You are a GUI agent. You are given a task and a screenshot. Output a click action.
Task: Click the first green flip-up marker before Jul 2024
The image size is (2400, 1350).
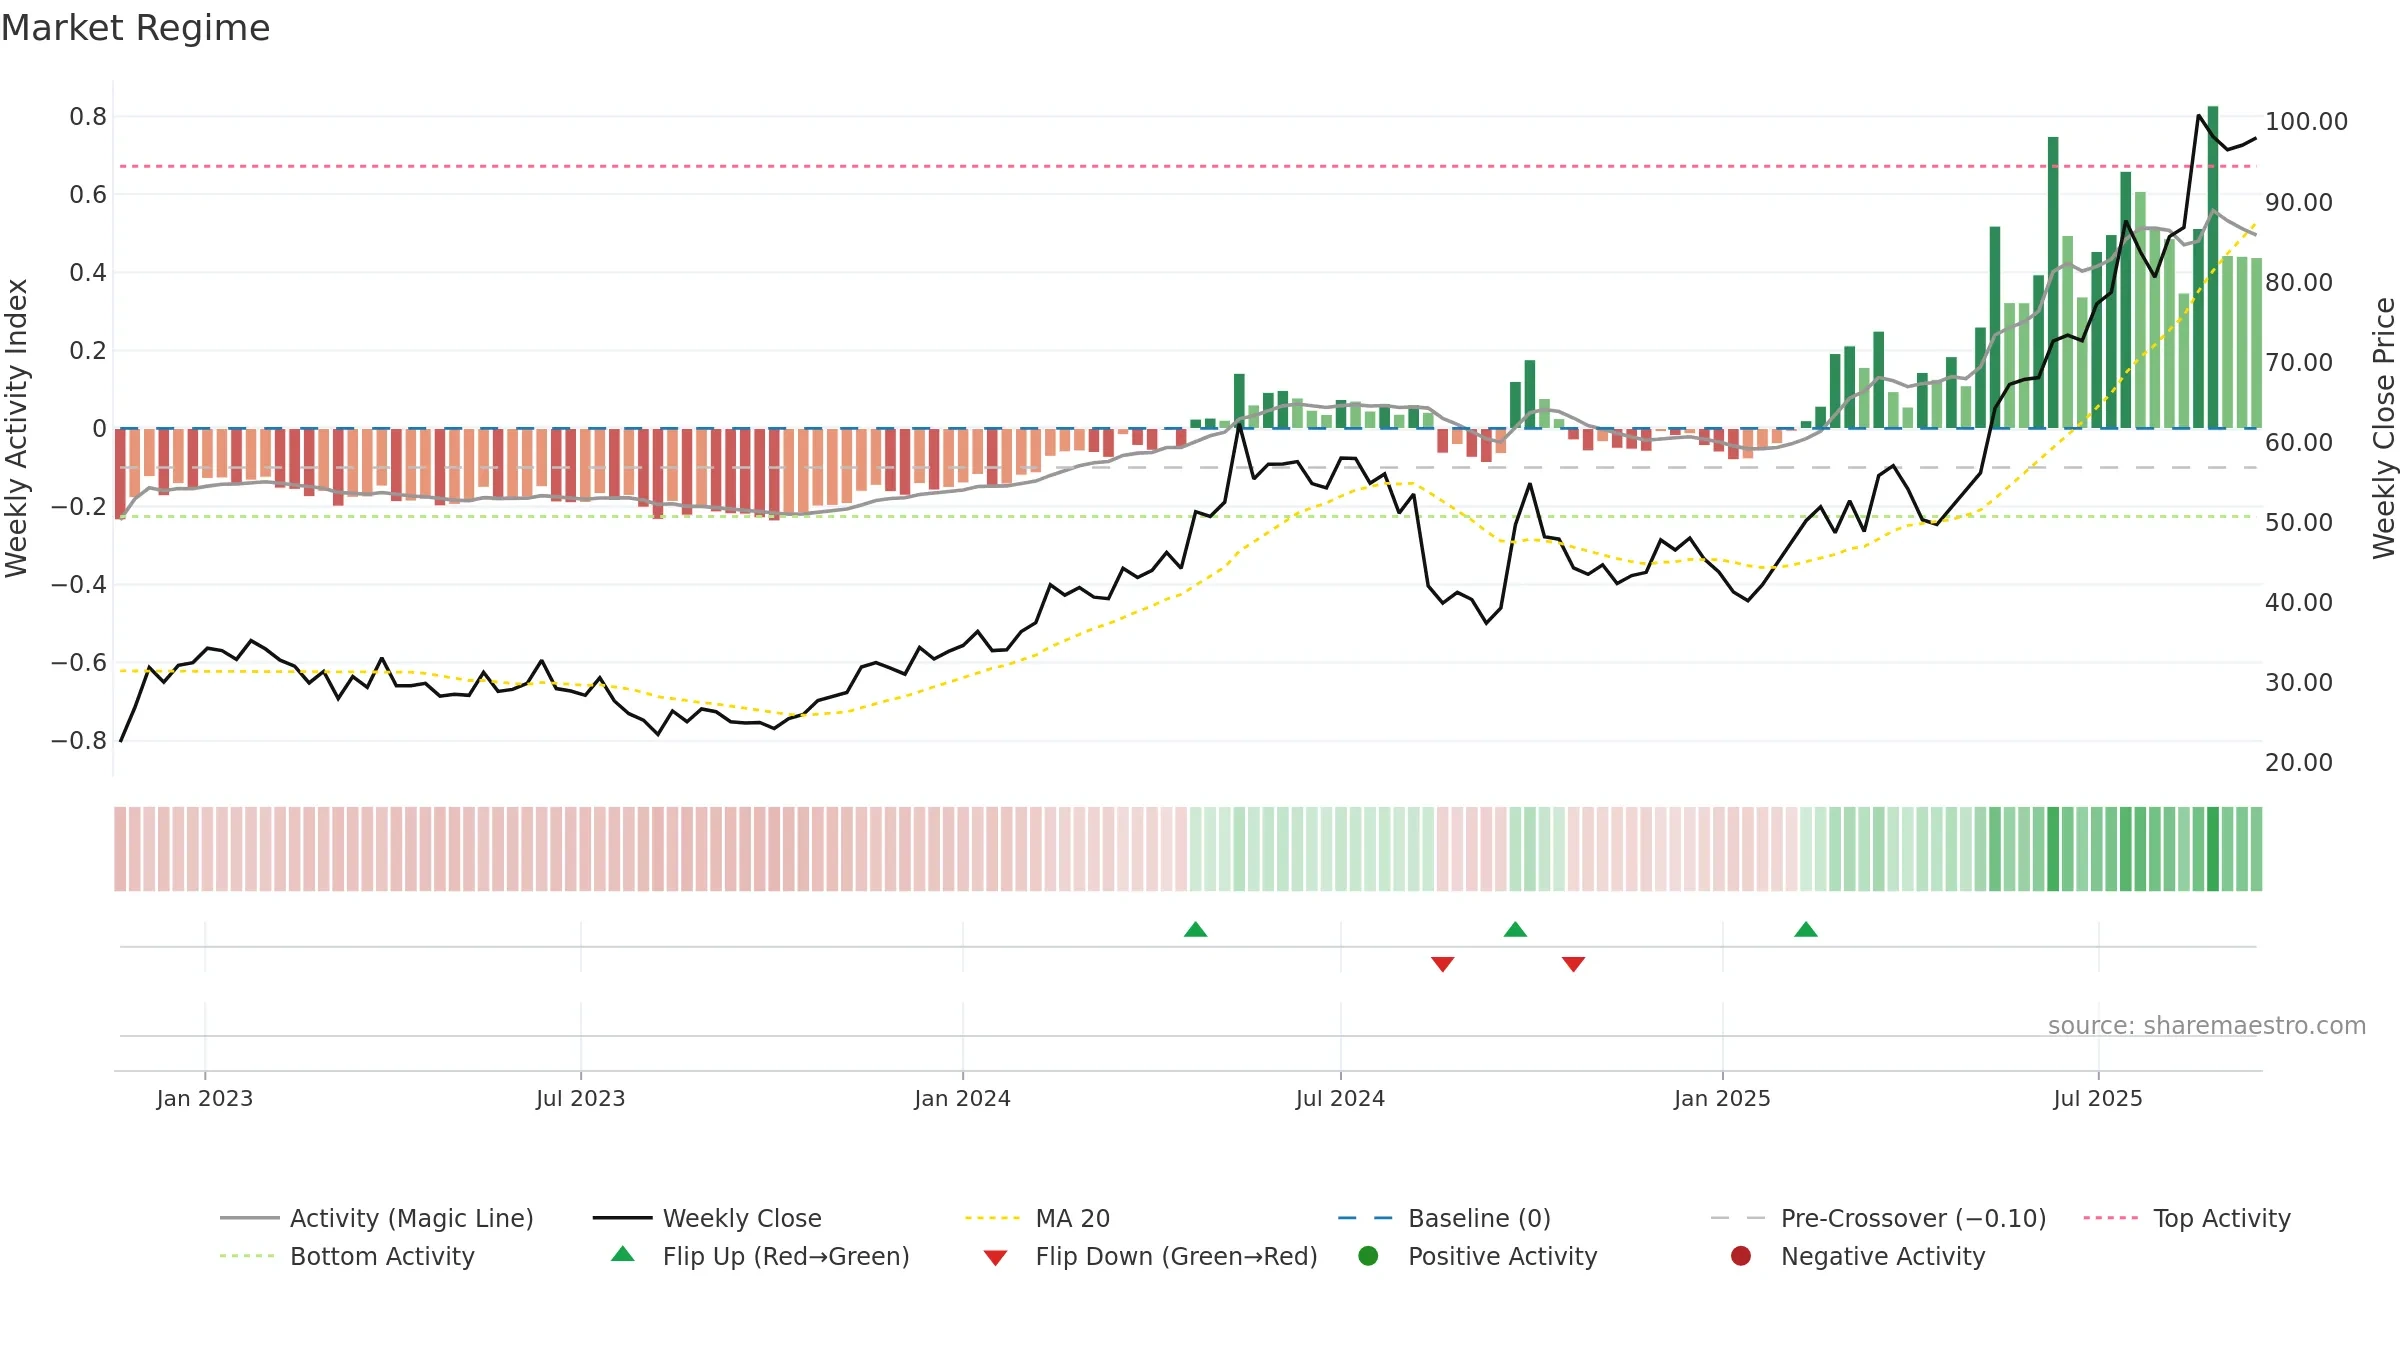[1195, 930]
